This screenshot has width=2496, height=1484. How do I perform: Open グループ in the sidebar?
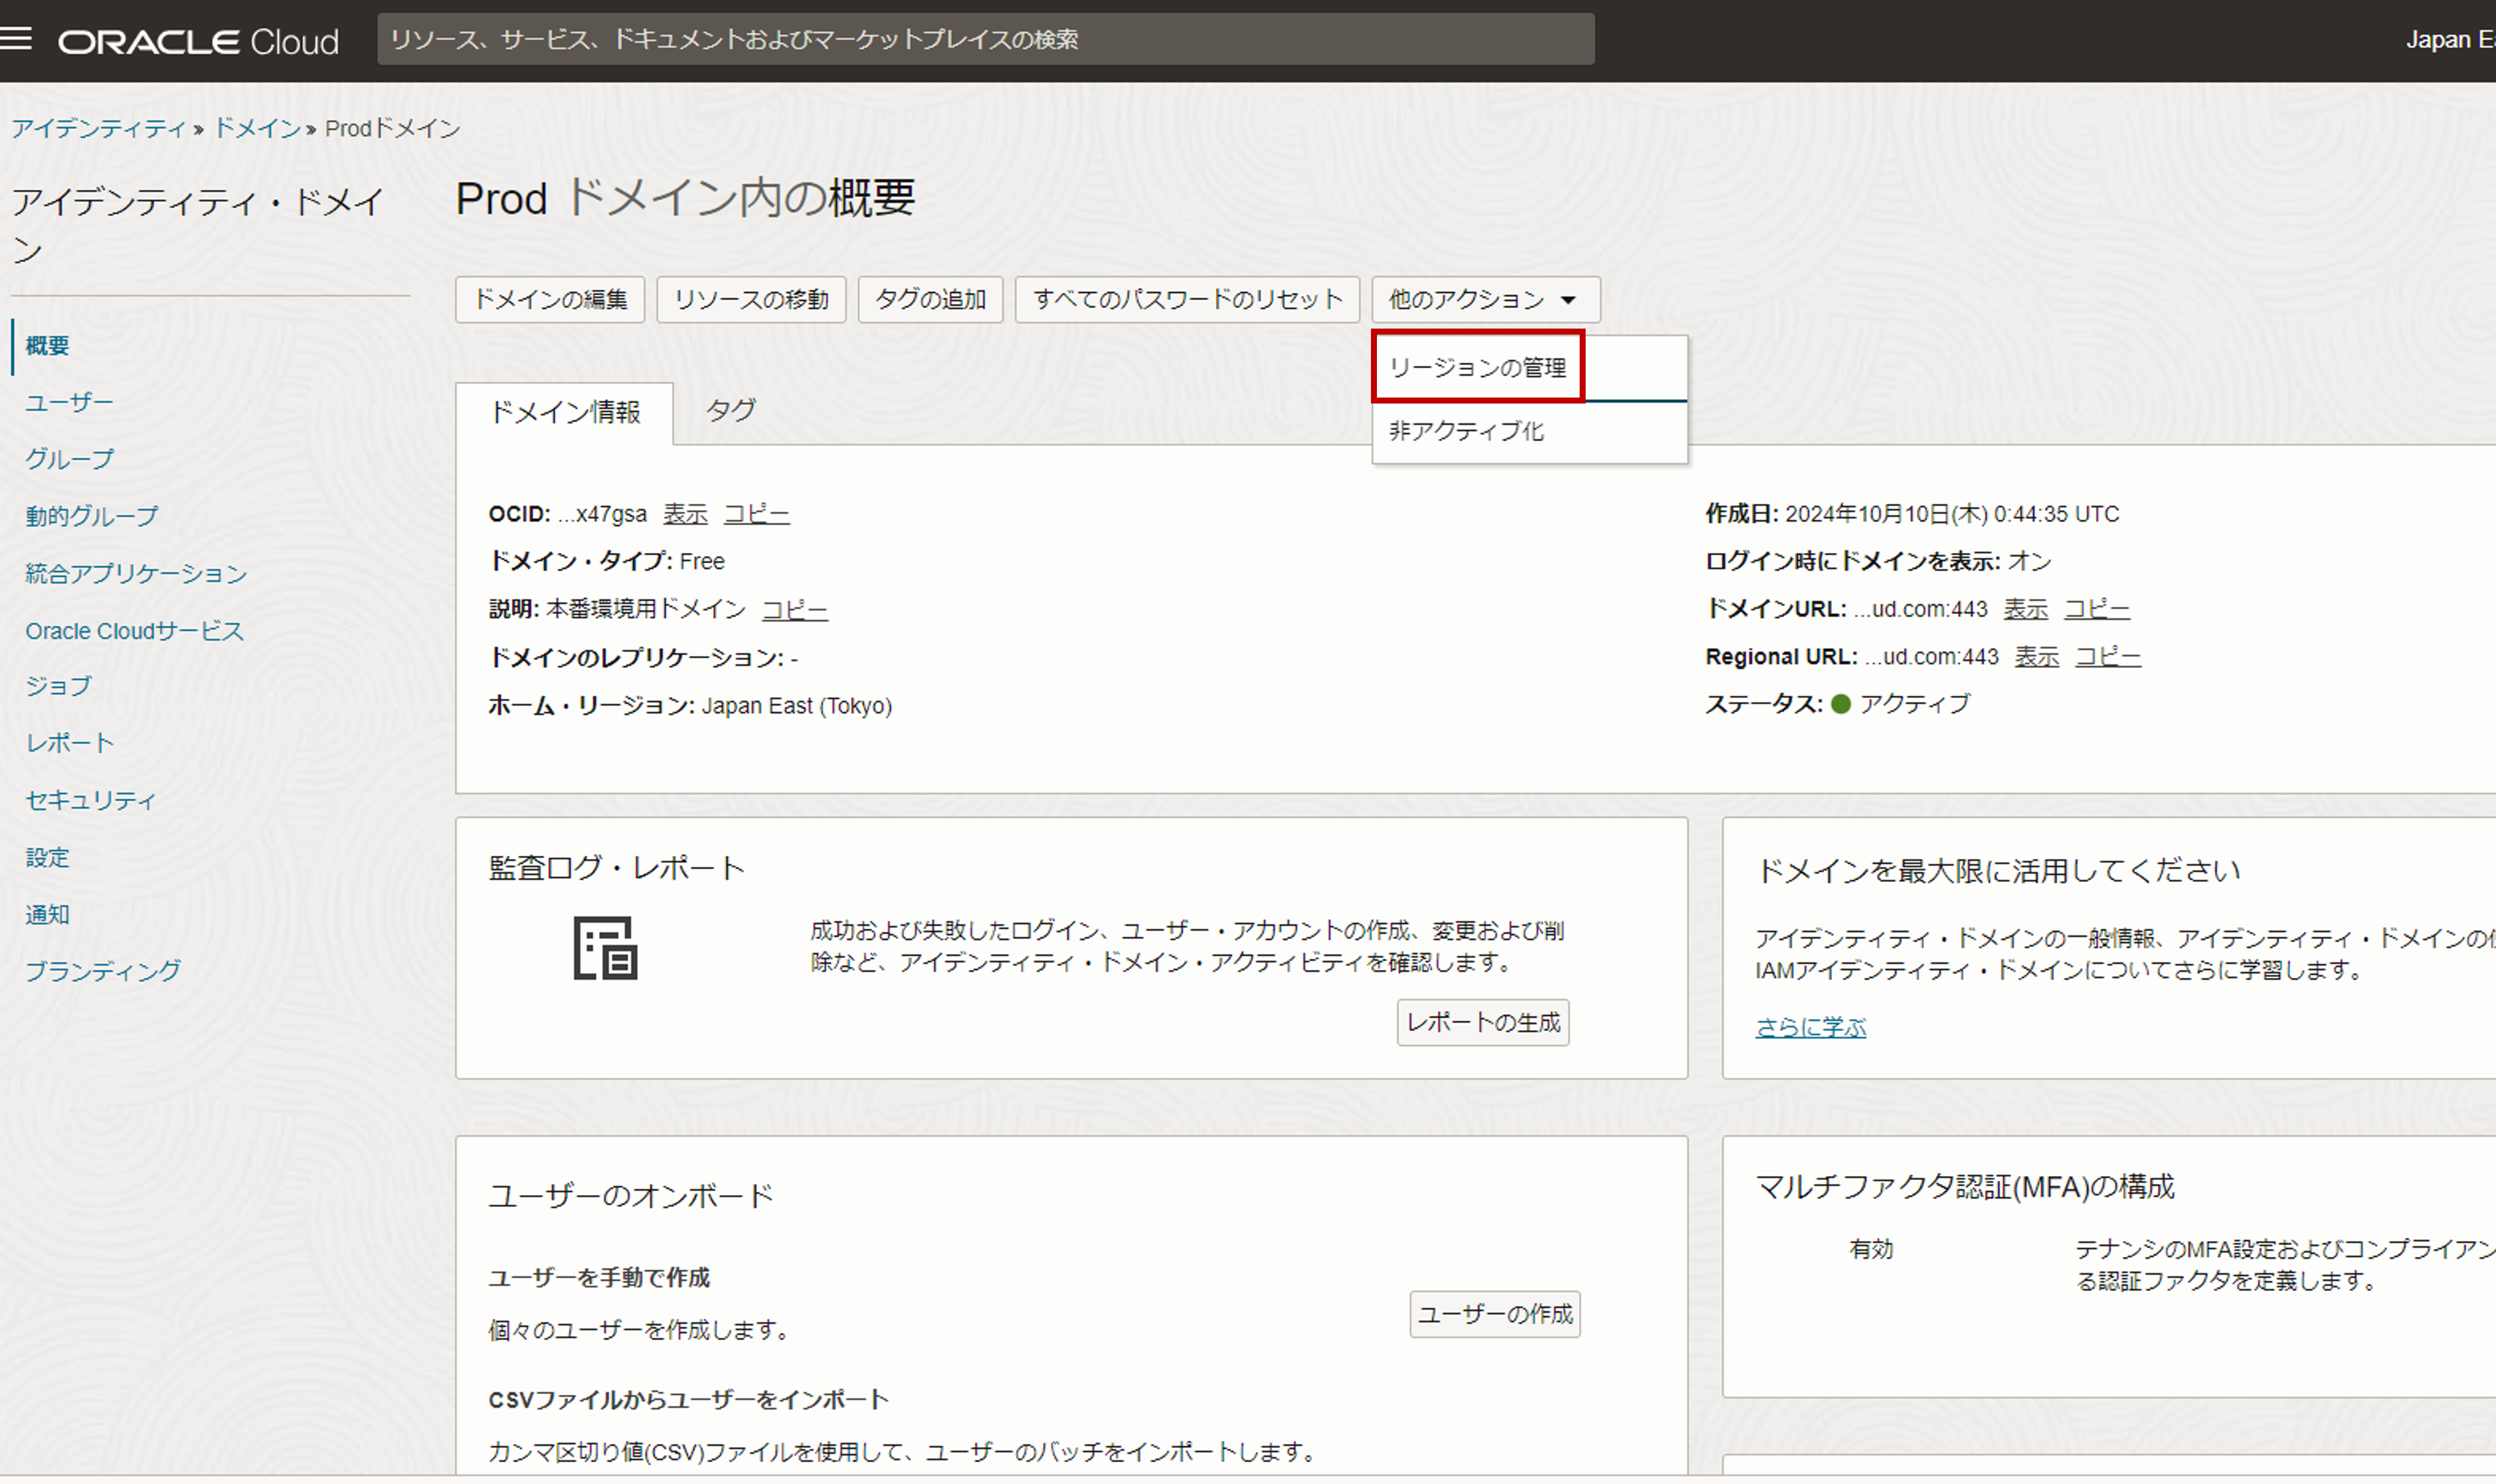click(69, 459)
